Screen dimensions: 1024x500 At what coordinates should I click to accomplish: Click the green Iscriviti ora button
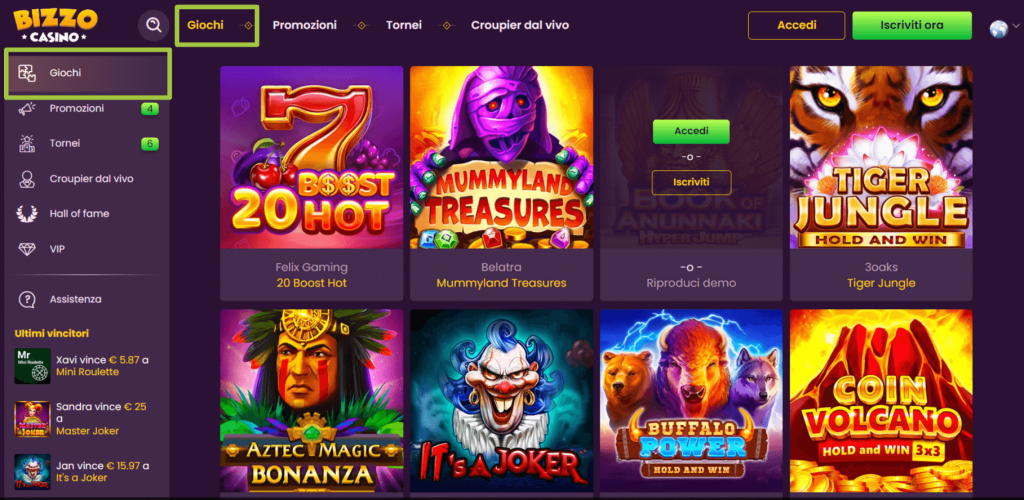(911, 25)
